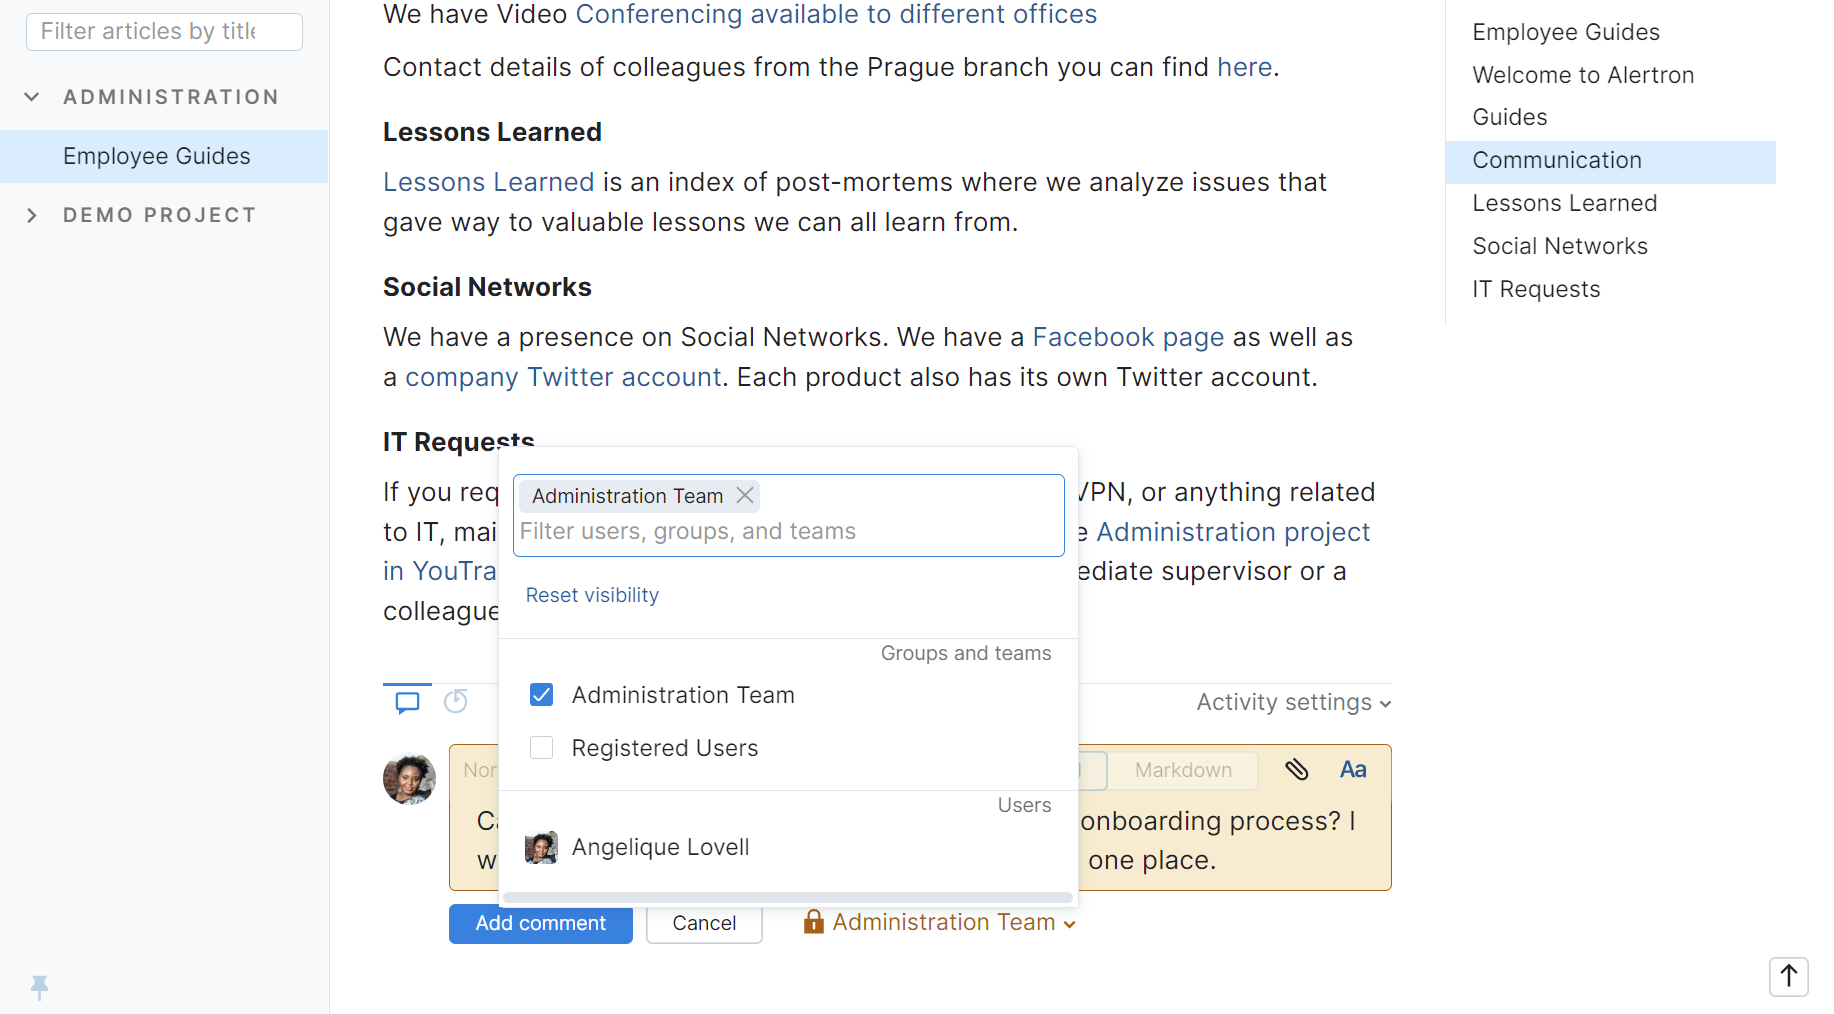Image resolution: width=1834 pixels, height=1014 pixels.
Task: Open the comments tab icon
Action: pyautogui.click(x=407, y=702)
